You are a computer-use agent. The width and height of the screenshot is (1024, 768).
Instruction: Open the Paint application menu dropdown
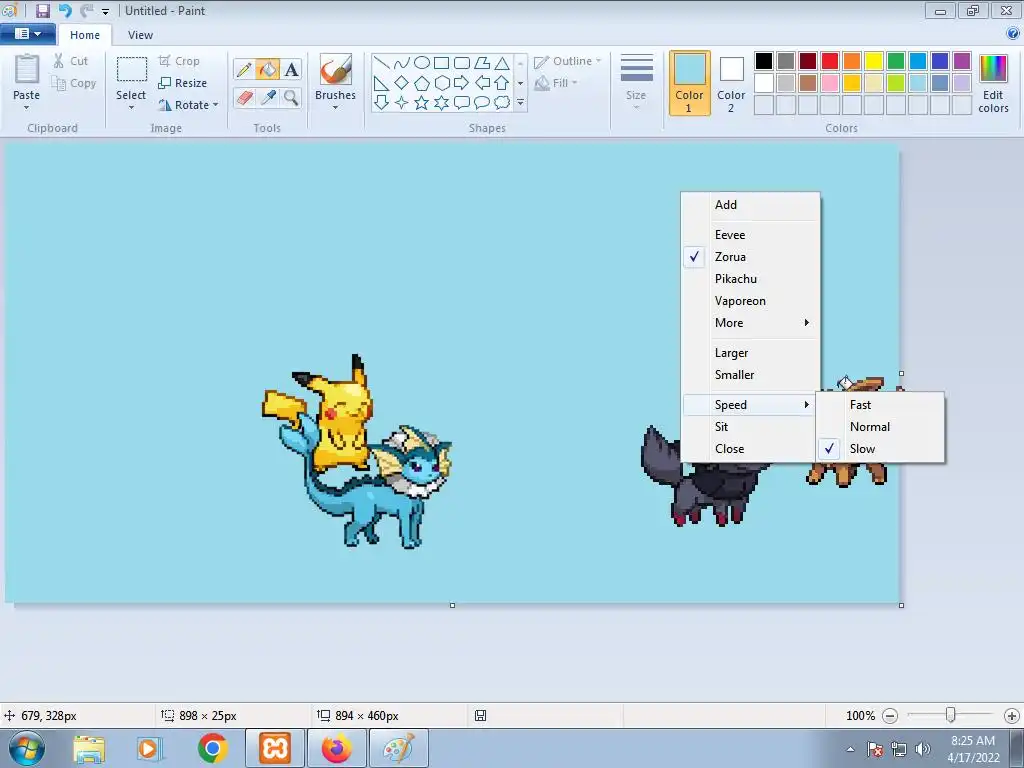[x=28, y=33]
